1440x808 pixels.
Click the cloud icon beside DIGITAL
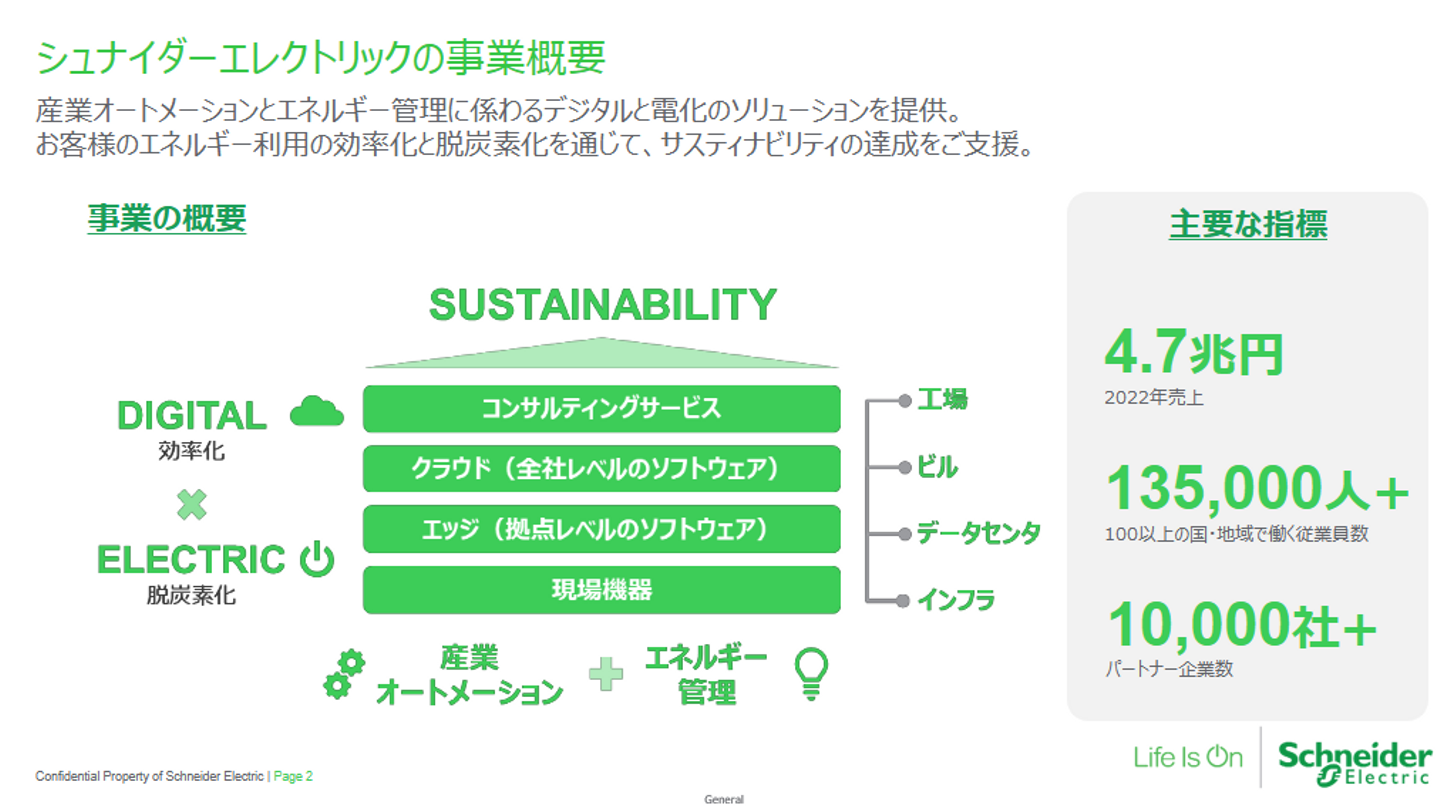(x=317, y=412)
